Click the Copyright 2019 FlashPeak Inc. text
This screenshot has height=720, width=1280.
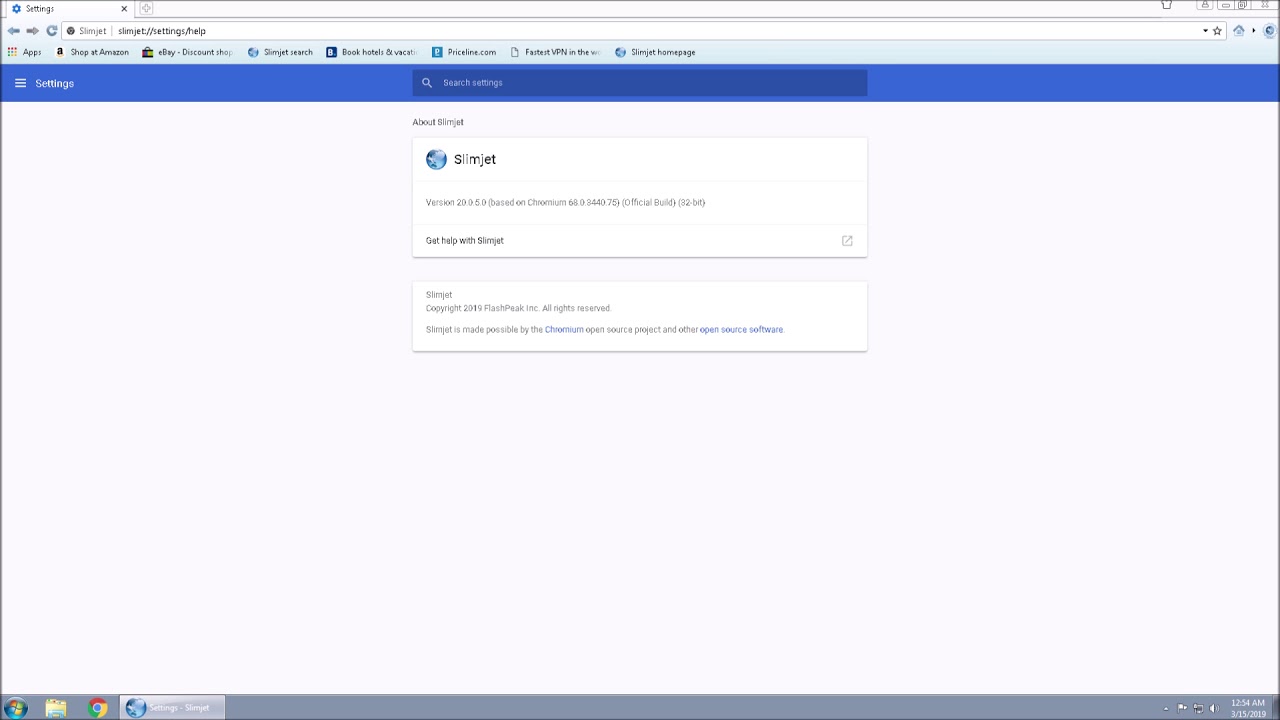(x=518, y=309)
